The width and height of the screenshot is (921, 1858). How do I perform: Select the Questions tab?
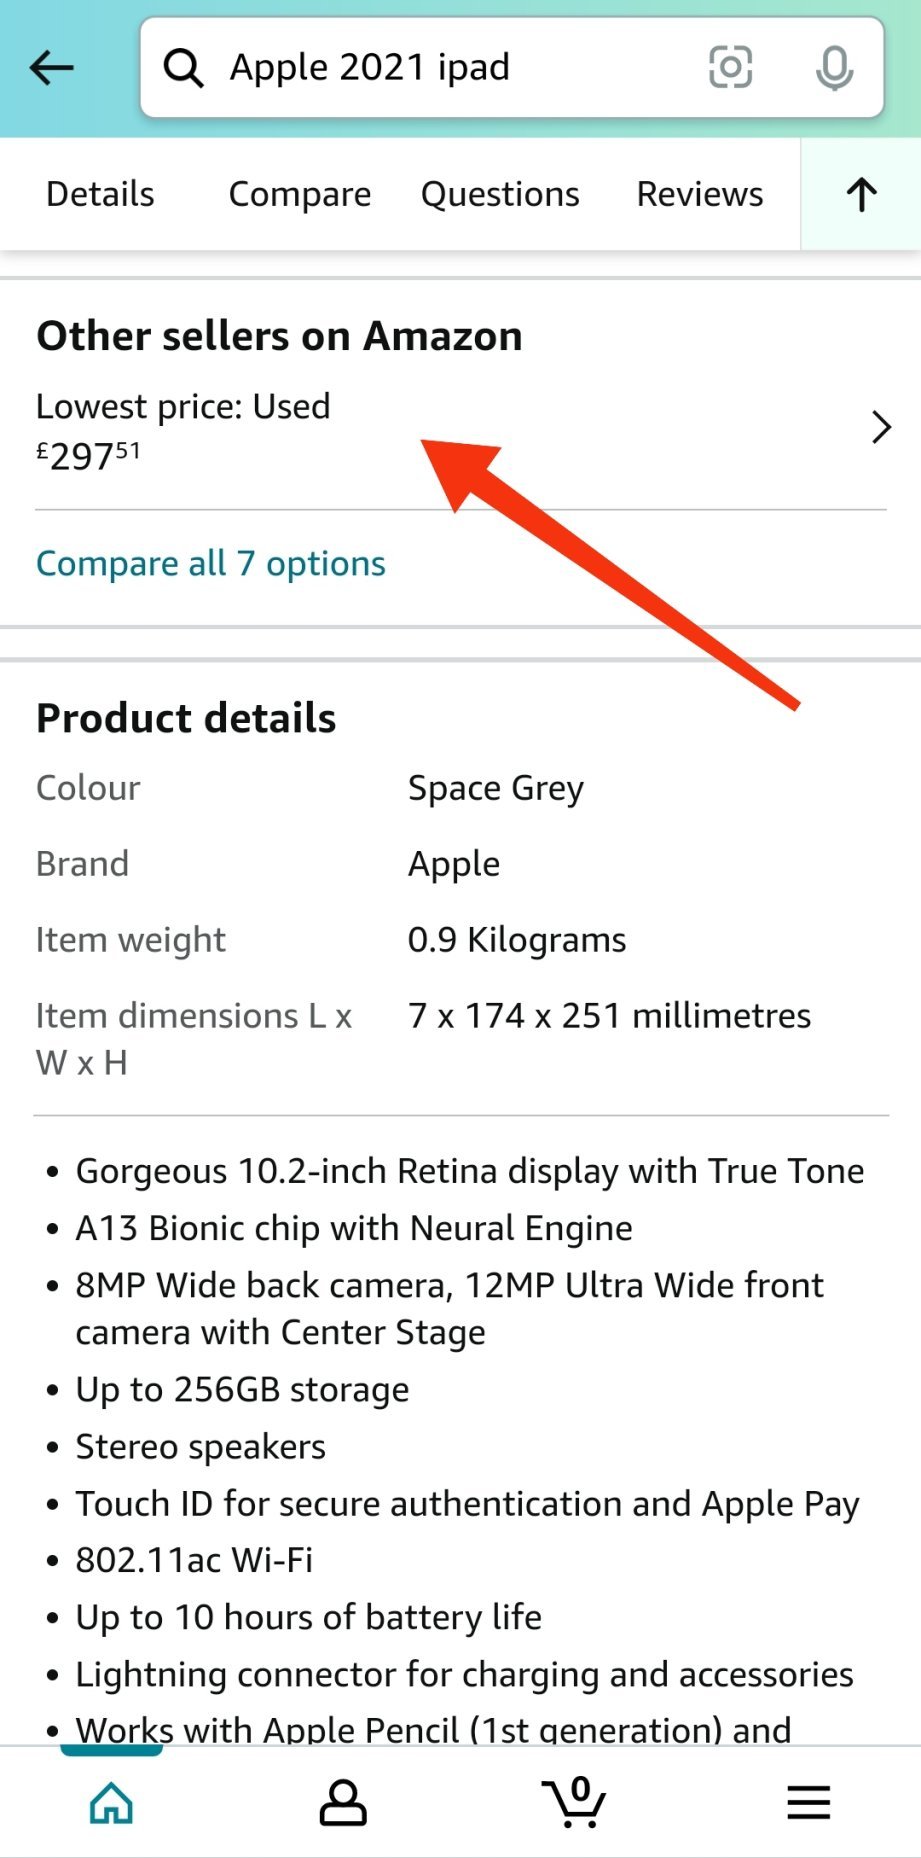pyautogui.click(x=500, y=194)
